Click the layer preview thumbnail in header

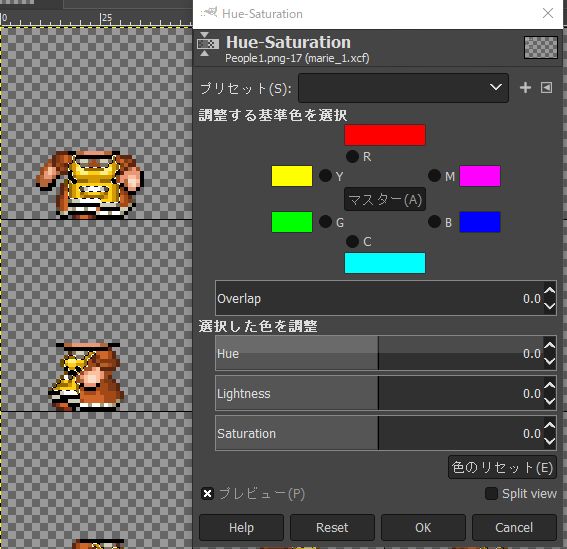tap(541, 47)
